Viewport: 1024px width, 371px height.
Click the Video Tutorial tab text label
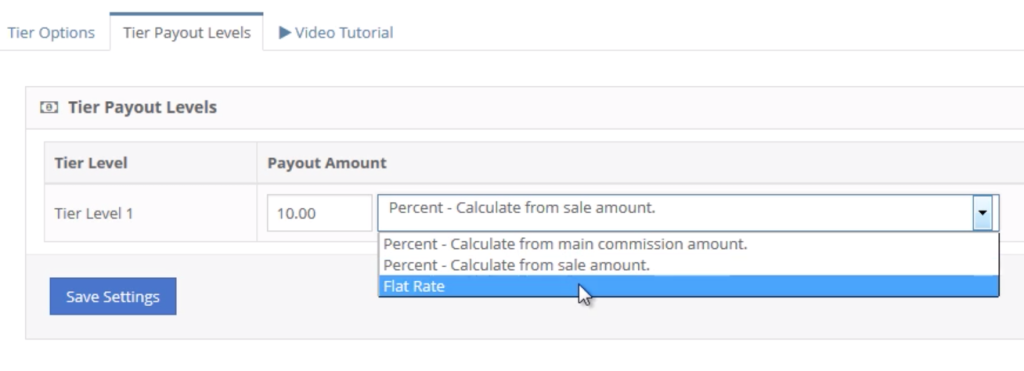(x=344, y=32)
